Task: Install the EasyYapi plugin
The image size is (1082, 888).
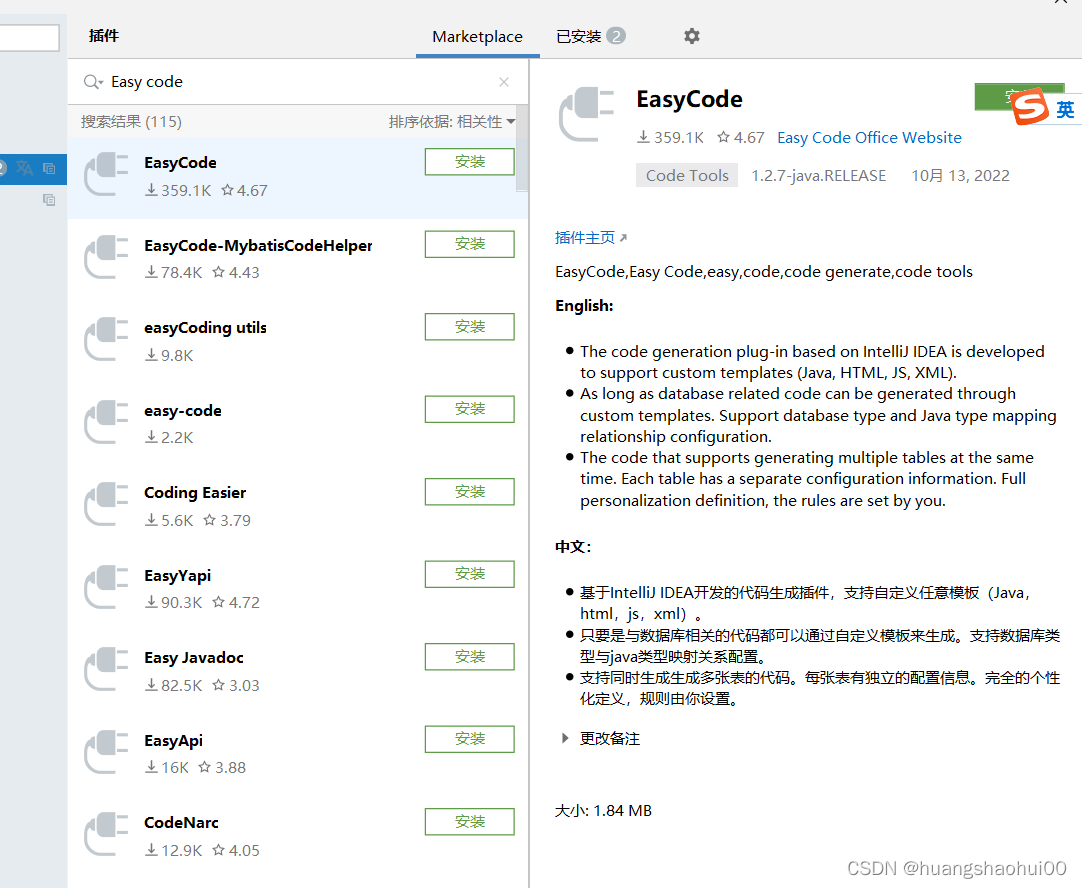Action: tap(469, 573)
